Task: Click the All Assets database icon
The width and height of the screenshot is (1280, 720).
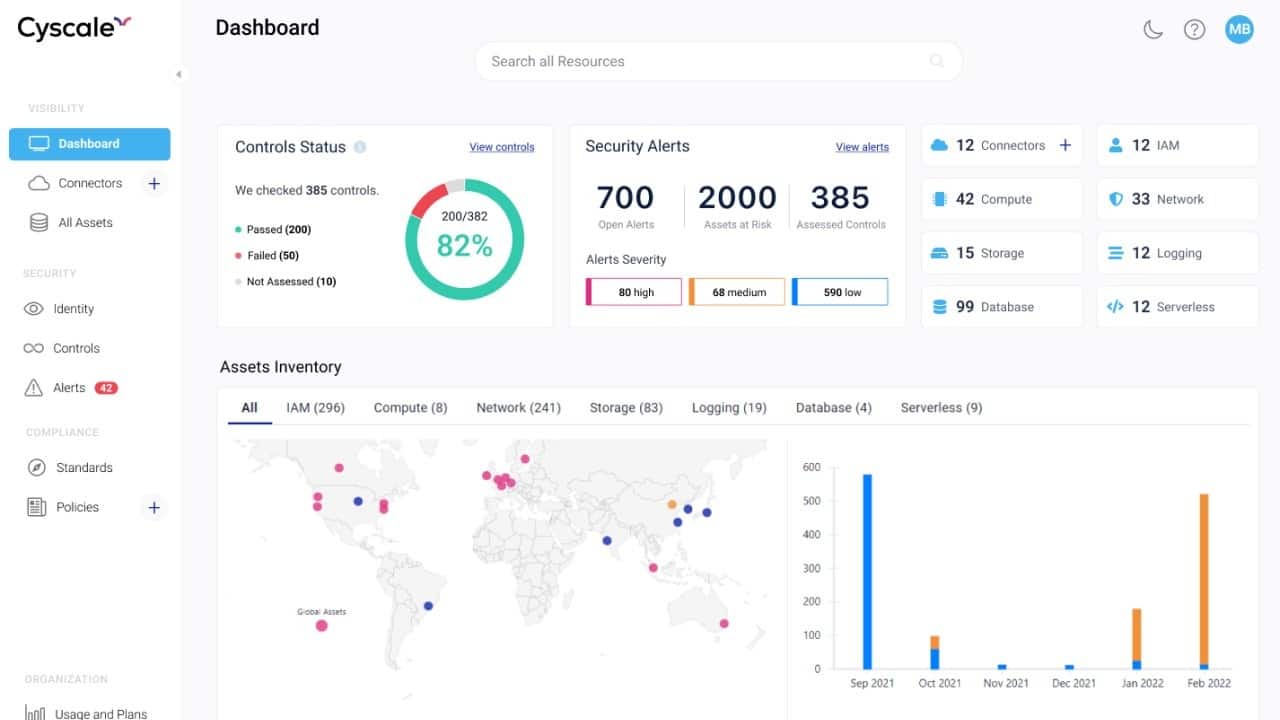Action: pos(39,223)
